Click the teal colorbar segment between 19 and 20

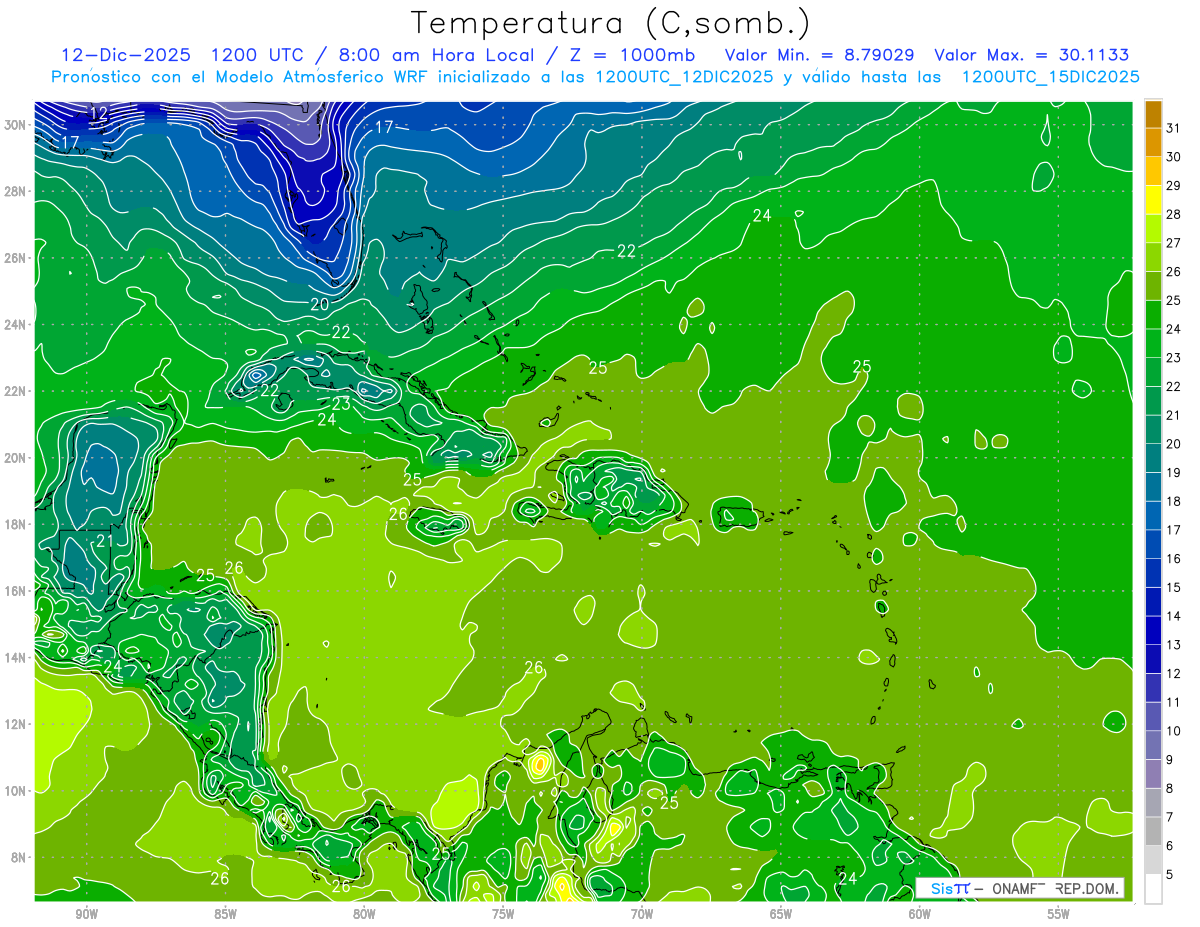pyautogui.click(x=1153, y=458)
